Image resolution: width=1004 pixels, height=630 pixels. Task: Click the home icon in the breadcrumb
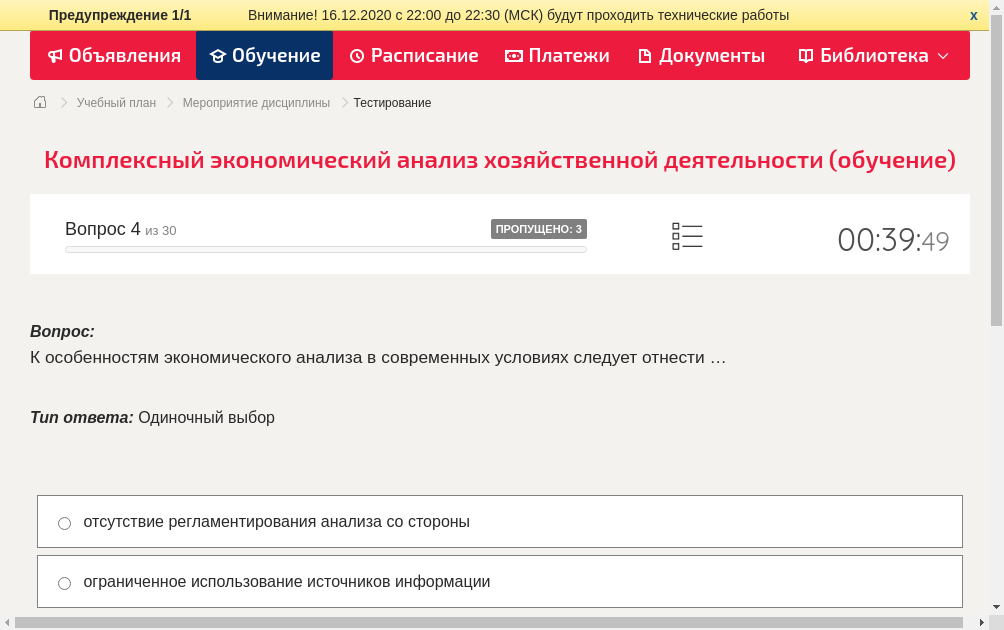(x=39, y=102)
